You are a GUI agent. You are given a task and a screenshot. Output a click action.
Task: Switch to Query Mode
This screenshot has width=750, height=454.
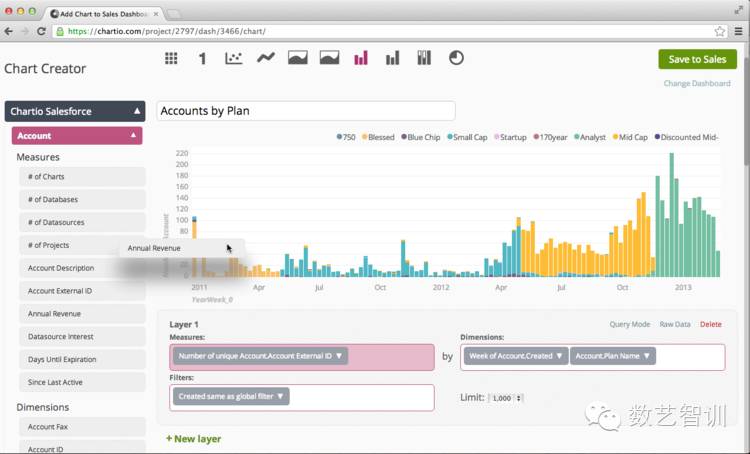tap(629, 324)
